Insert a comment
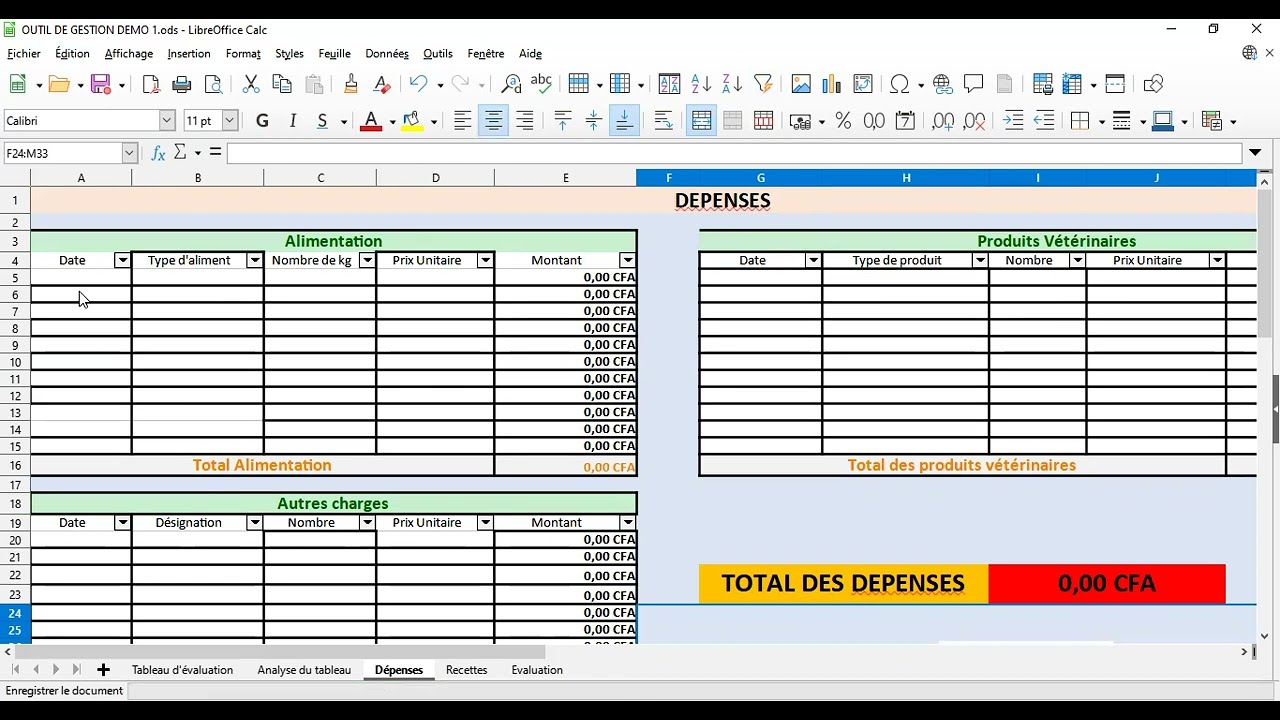This screenshot has width=1280, height=720. (973, 84)
